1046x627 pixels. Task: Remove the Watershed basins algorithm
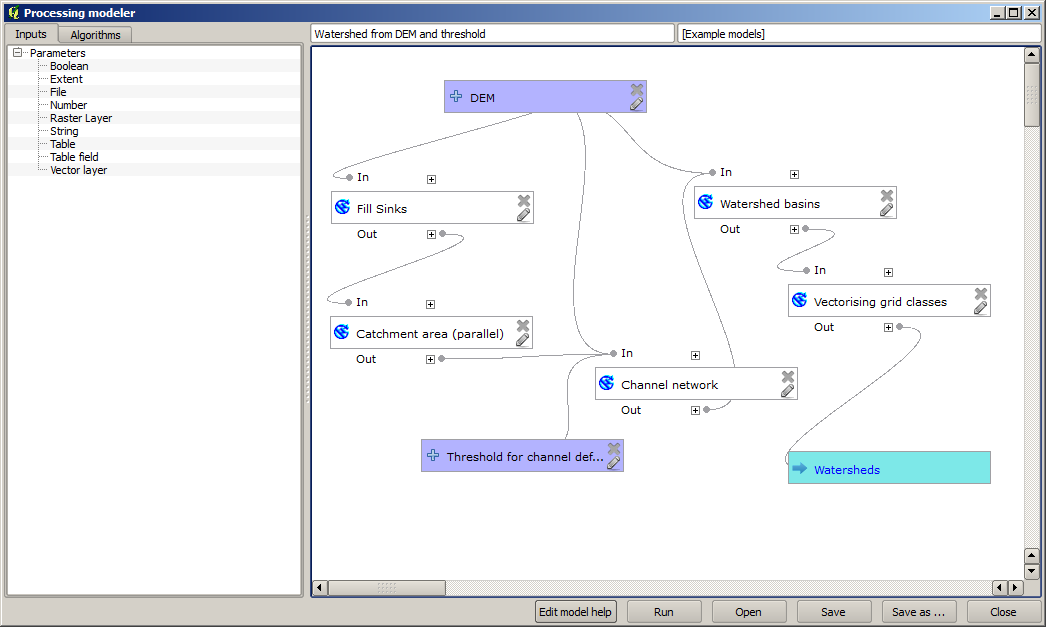click(887, 194)
